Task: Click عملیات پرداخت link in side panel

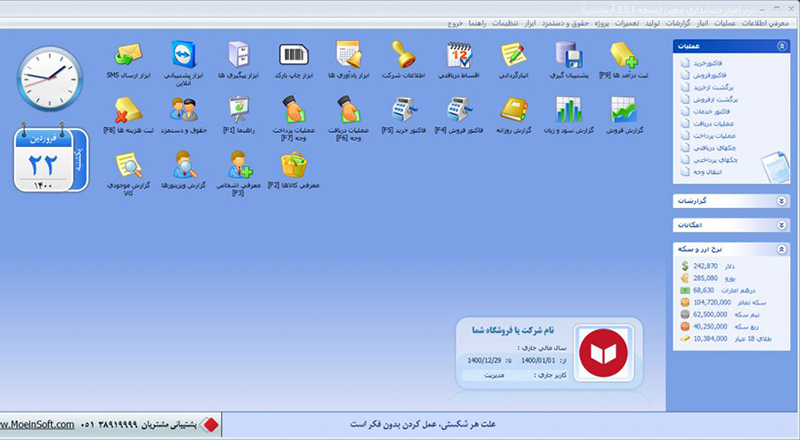Action: click(714, 136)
